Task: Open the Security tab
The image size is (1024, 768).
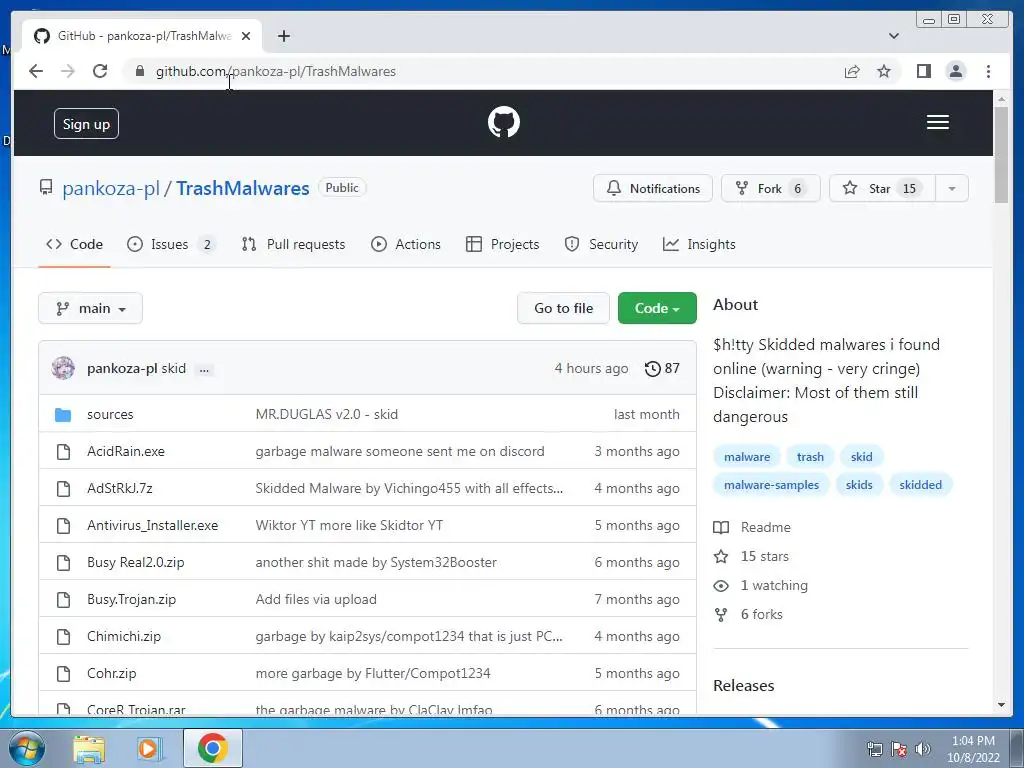Action: [601, 244]
